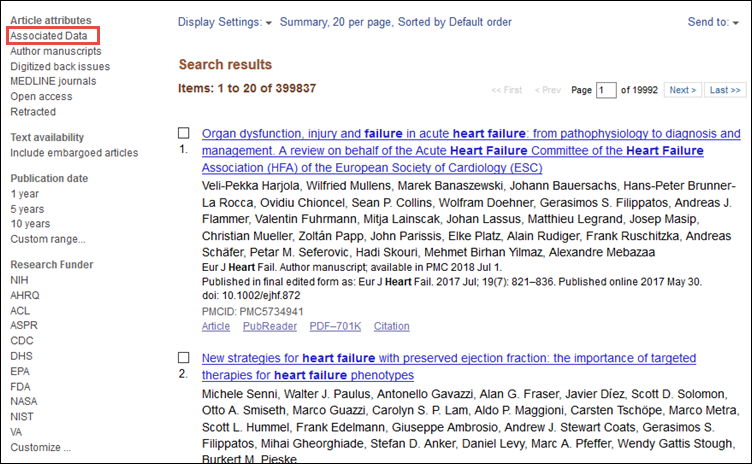Select Include embargoed articles filter
752x464 pixels.
[x=74, y=153]
